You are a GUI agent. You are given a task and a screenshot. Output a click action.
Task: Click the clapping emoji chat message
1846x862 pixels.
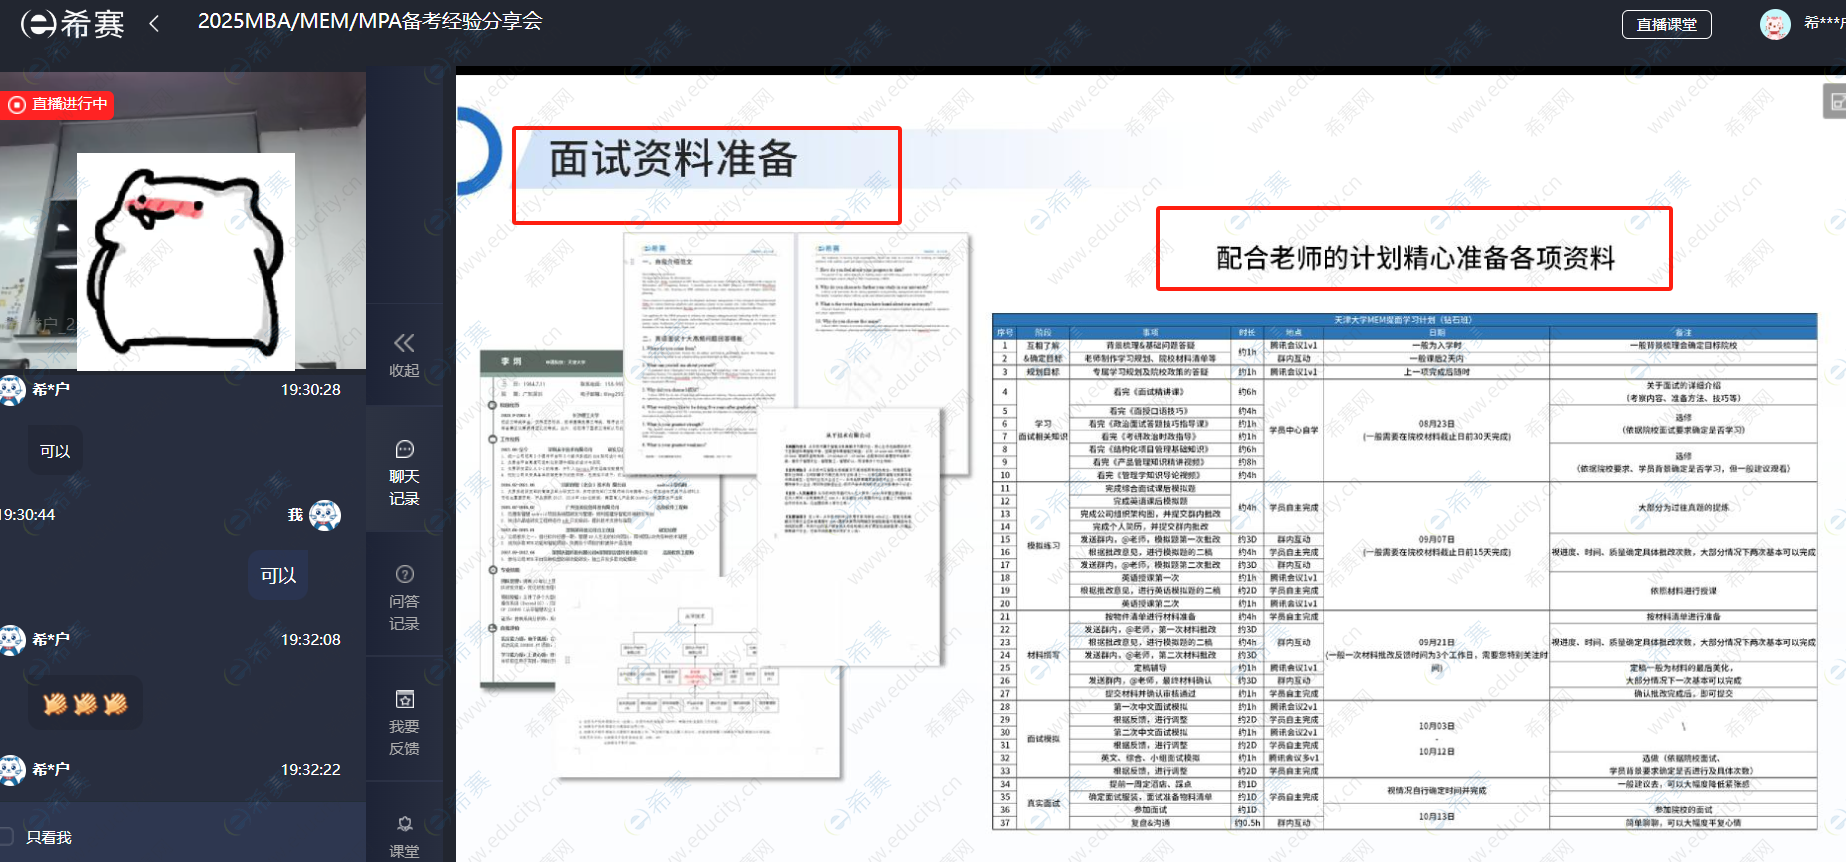[x=85, y=704]
